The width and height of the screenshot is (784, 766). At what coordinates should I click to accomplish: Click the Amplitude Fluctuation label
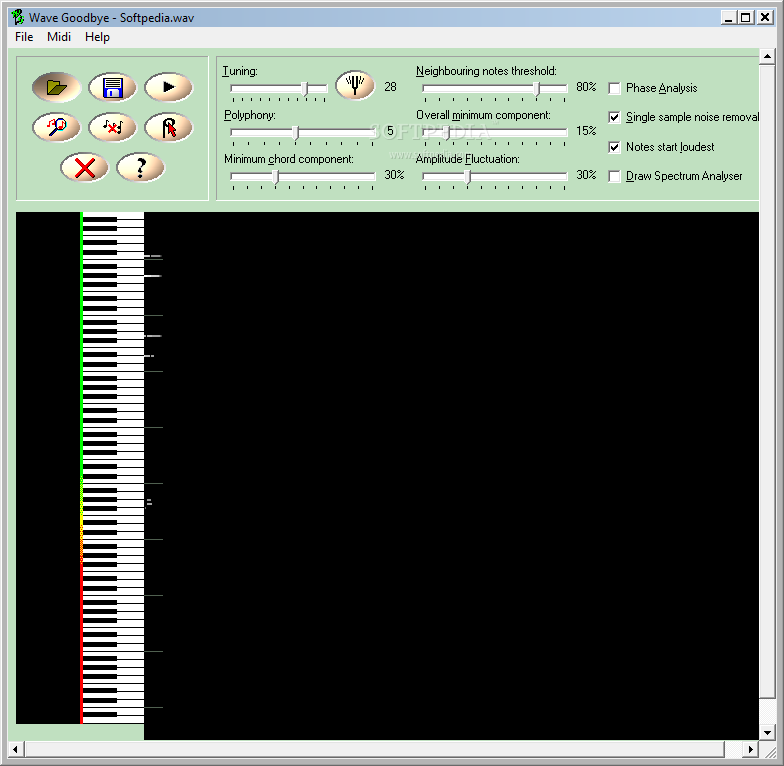[468, 159]
